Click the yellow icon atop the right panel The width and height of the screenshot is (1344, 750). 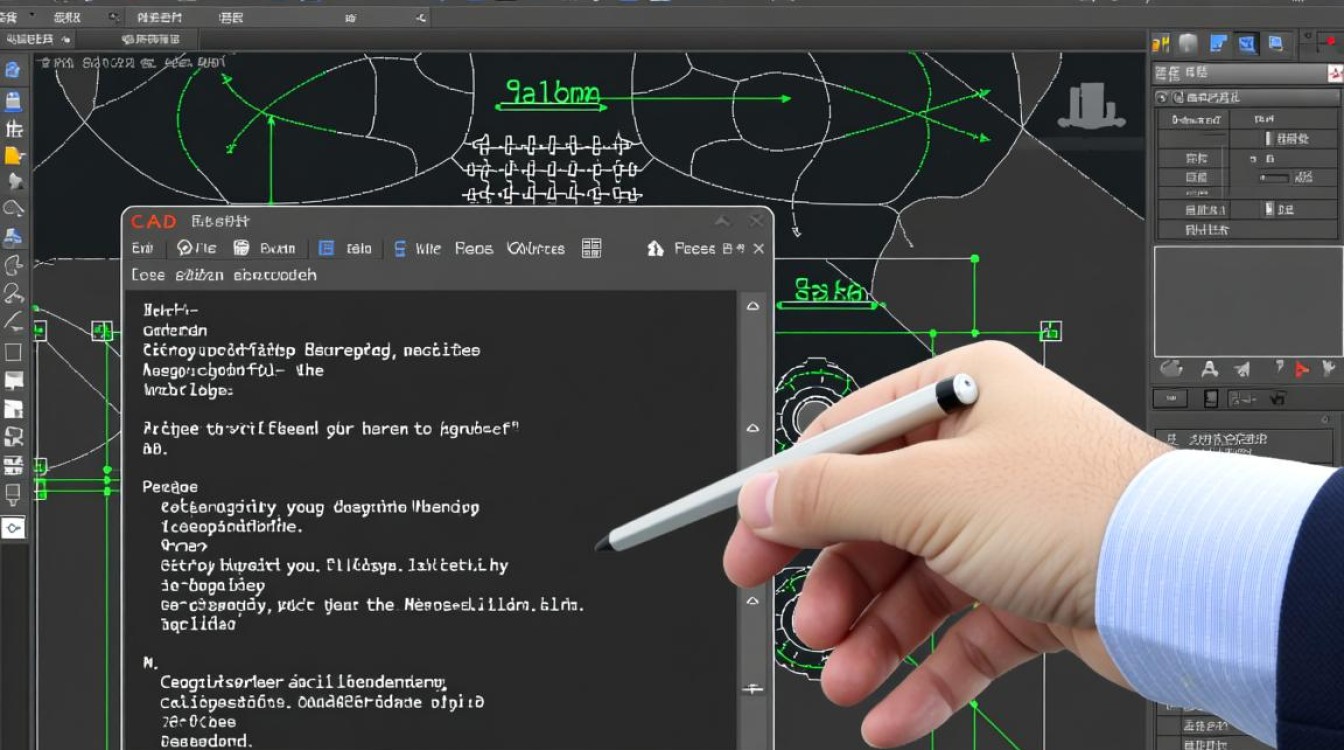(1161, 43)
